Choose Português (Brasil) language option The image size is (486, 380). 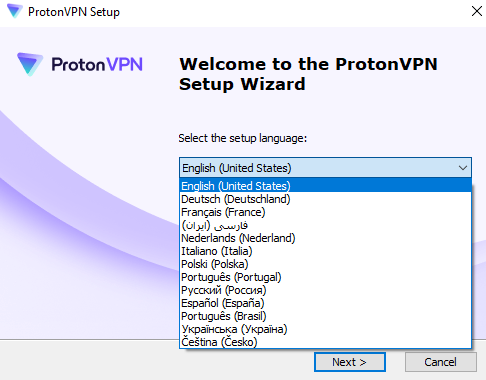tap(325, 316)
